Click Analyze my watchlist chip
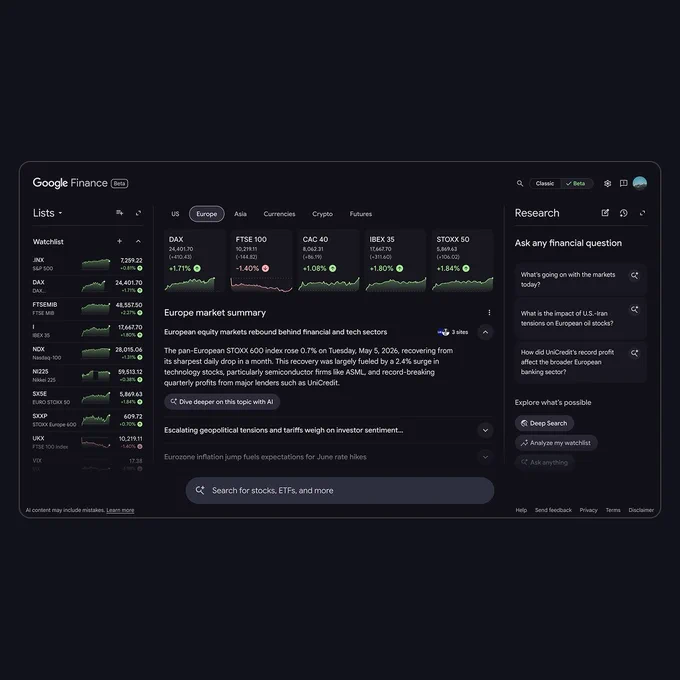The image size is (680, 680). (x=556, y=443)
